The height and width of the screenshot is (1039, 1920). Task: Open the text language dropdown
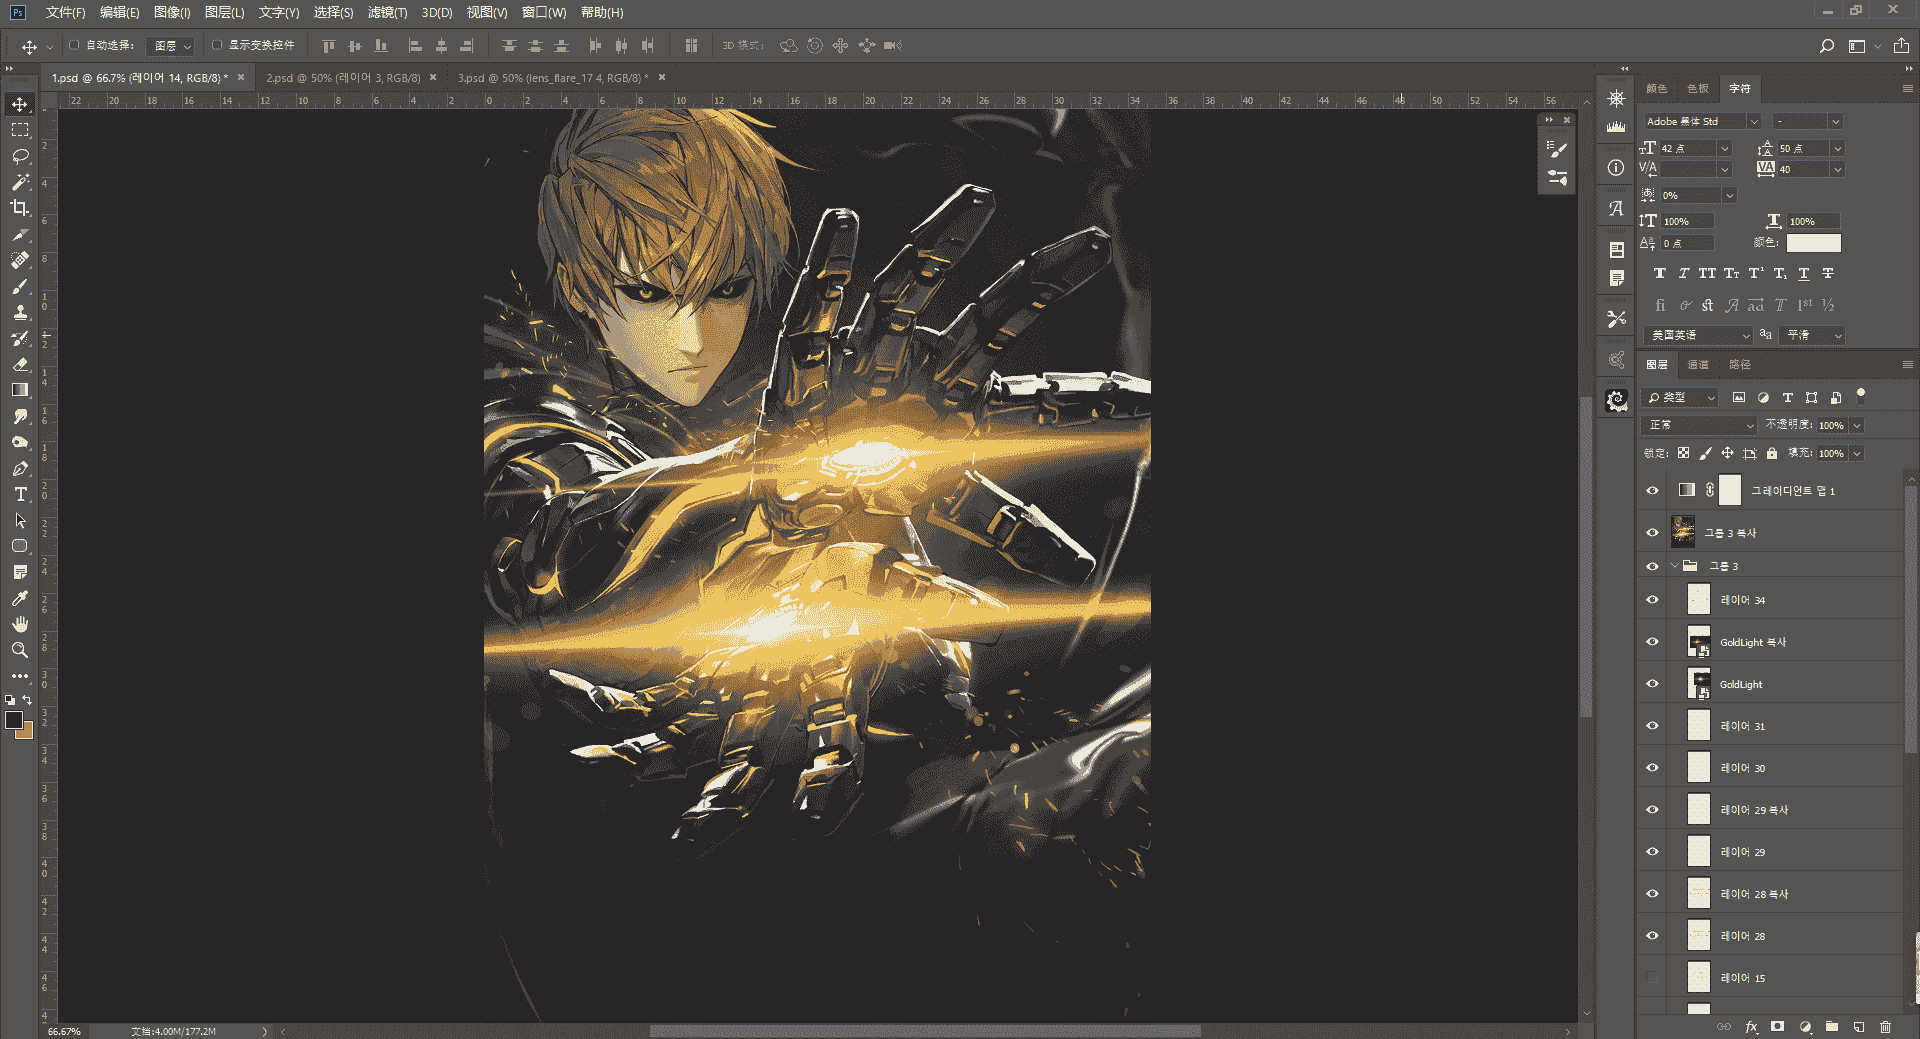(x=1700, y=335)
